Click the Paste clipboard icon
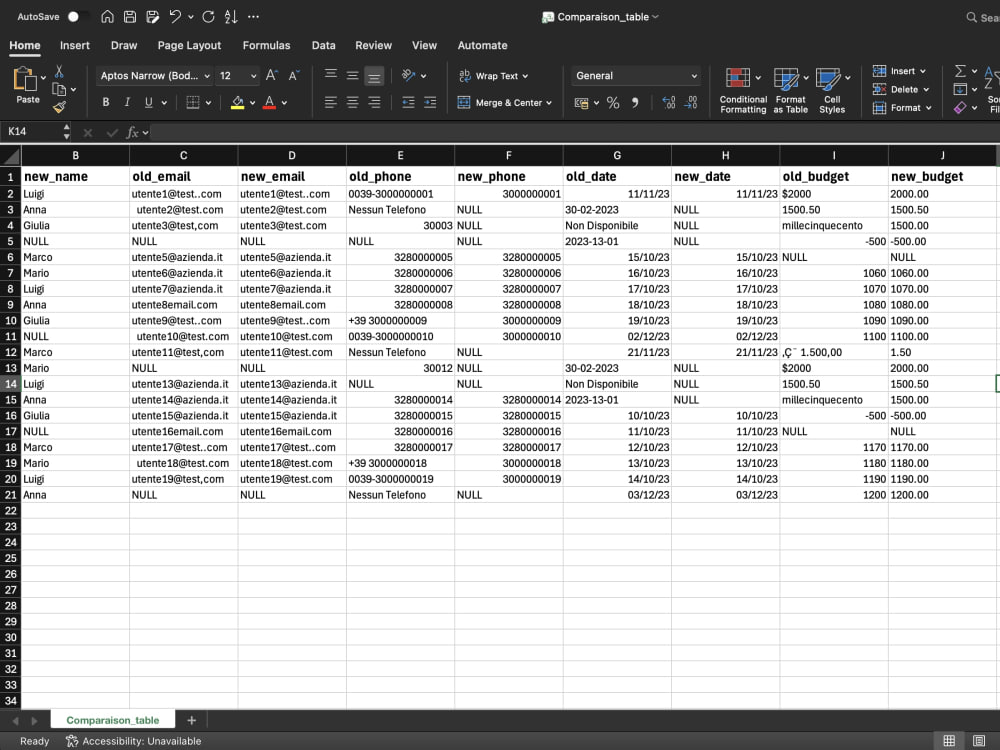Screen dimensions: 1000x750 (x=25, y=79)
